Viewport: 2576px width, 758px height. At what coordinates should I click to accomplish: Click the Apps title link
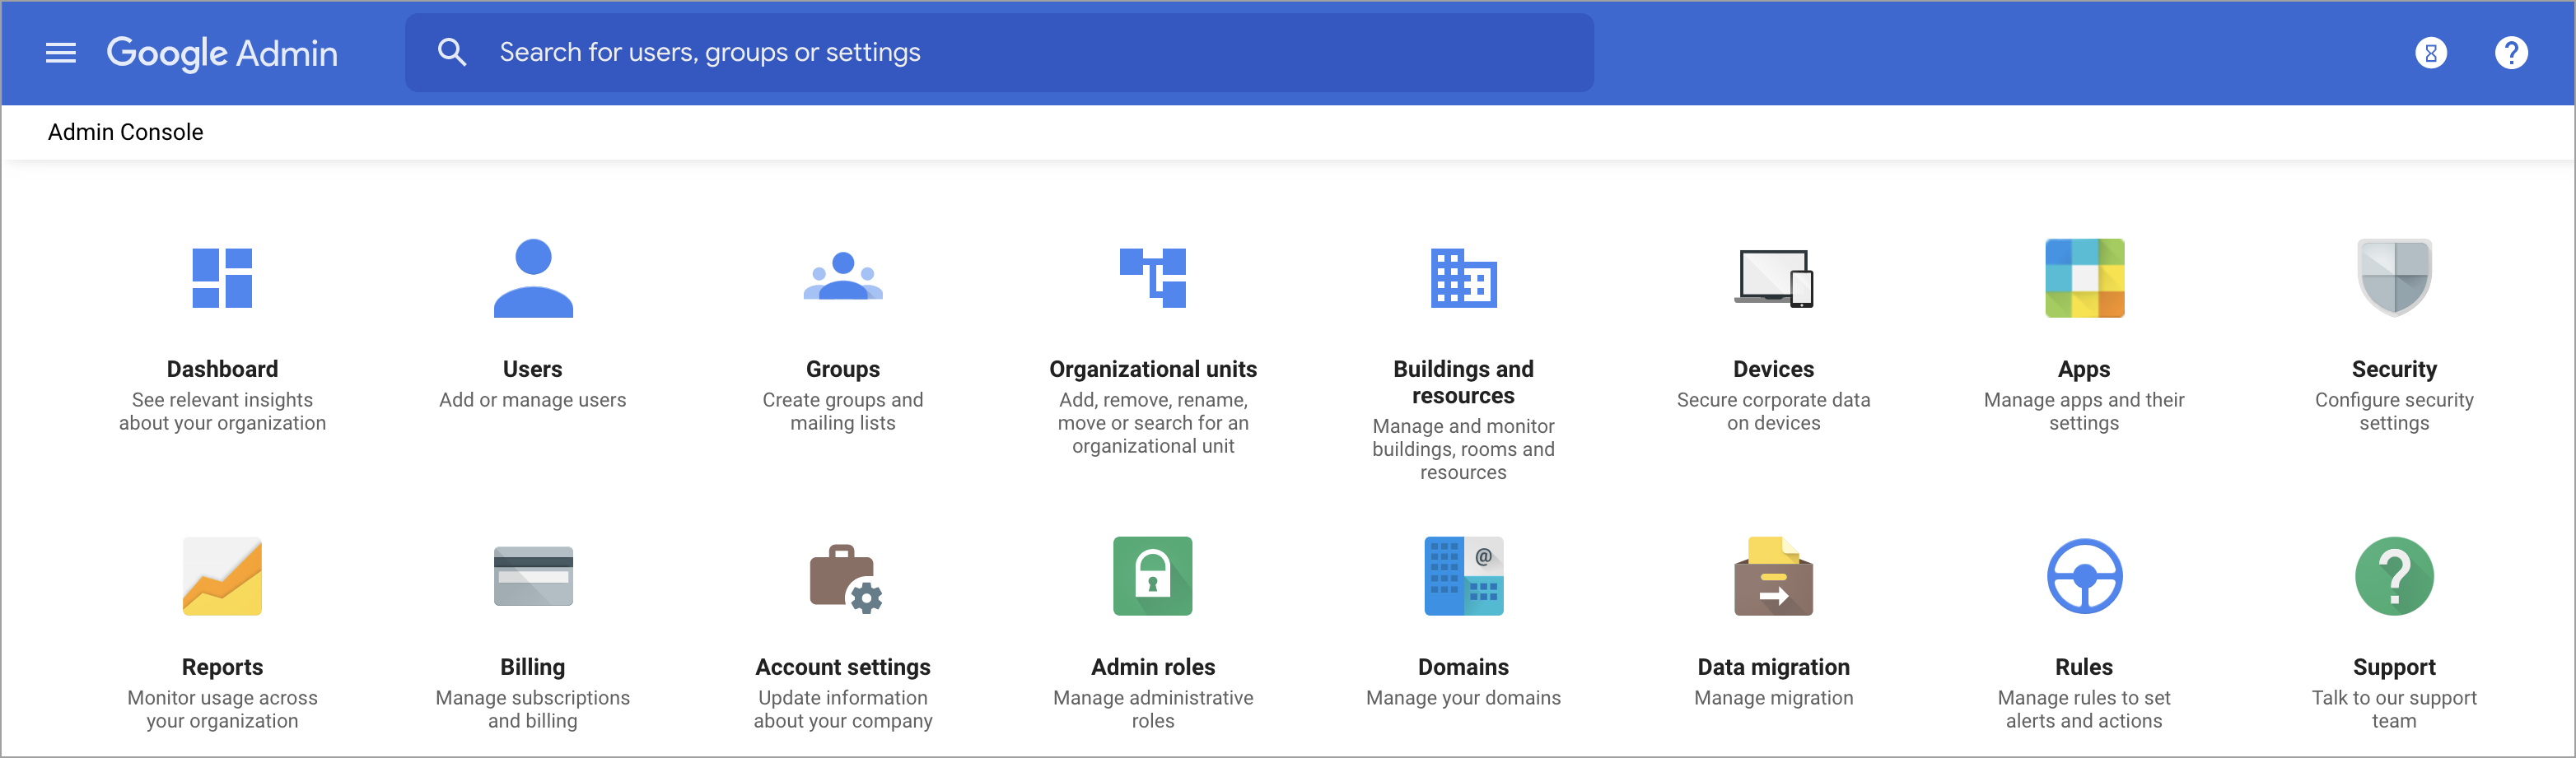[2084, 369]
